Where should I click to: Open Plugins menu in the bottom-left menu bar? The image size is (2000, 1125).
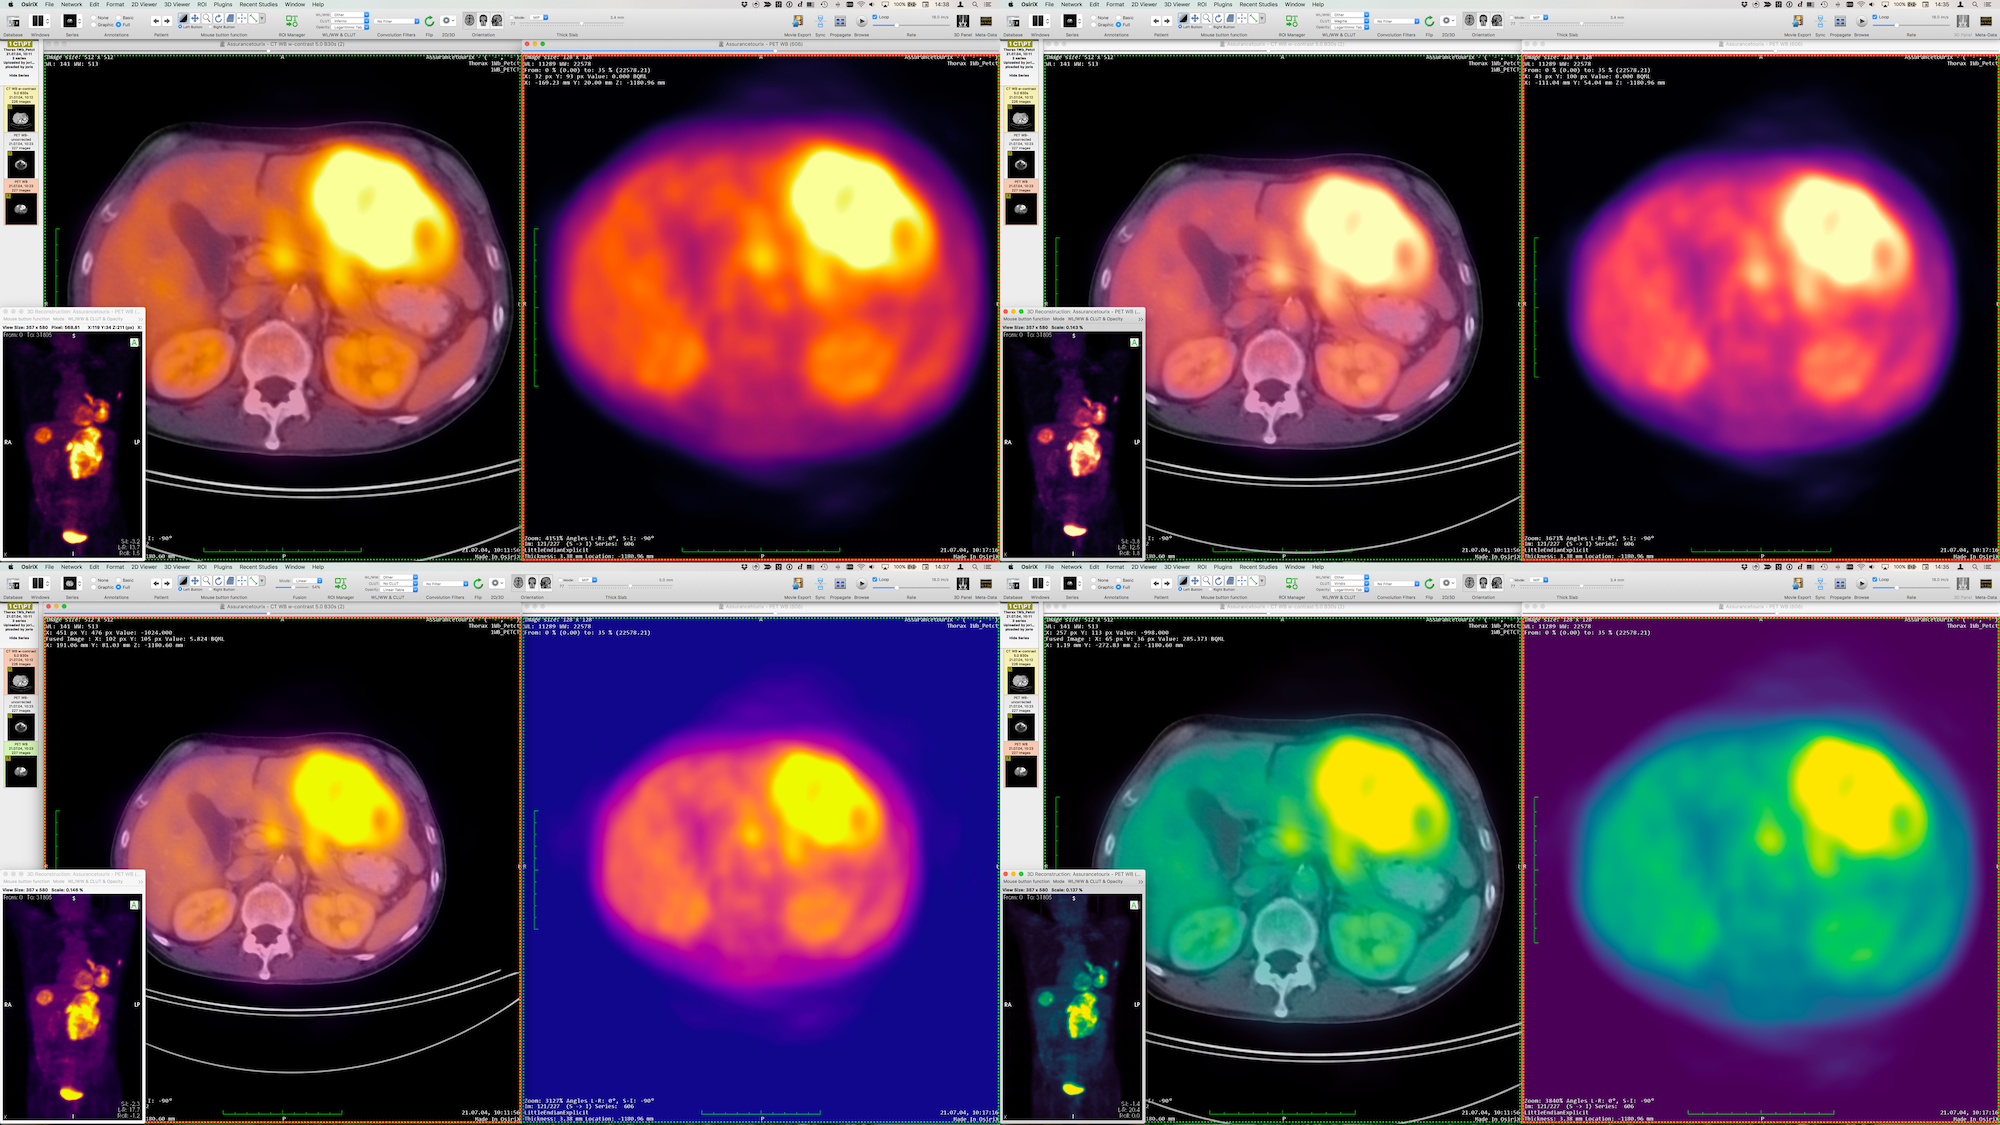(222, 567)
